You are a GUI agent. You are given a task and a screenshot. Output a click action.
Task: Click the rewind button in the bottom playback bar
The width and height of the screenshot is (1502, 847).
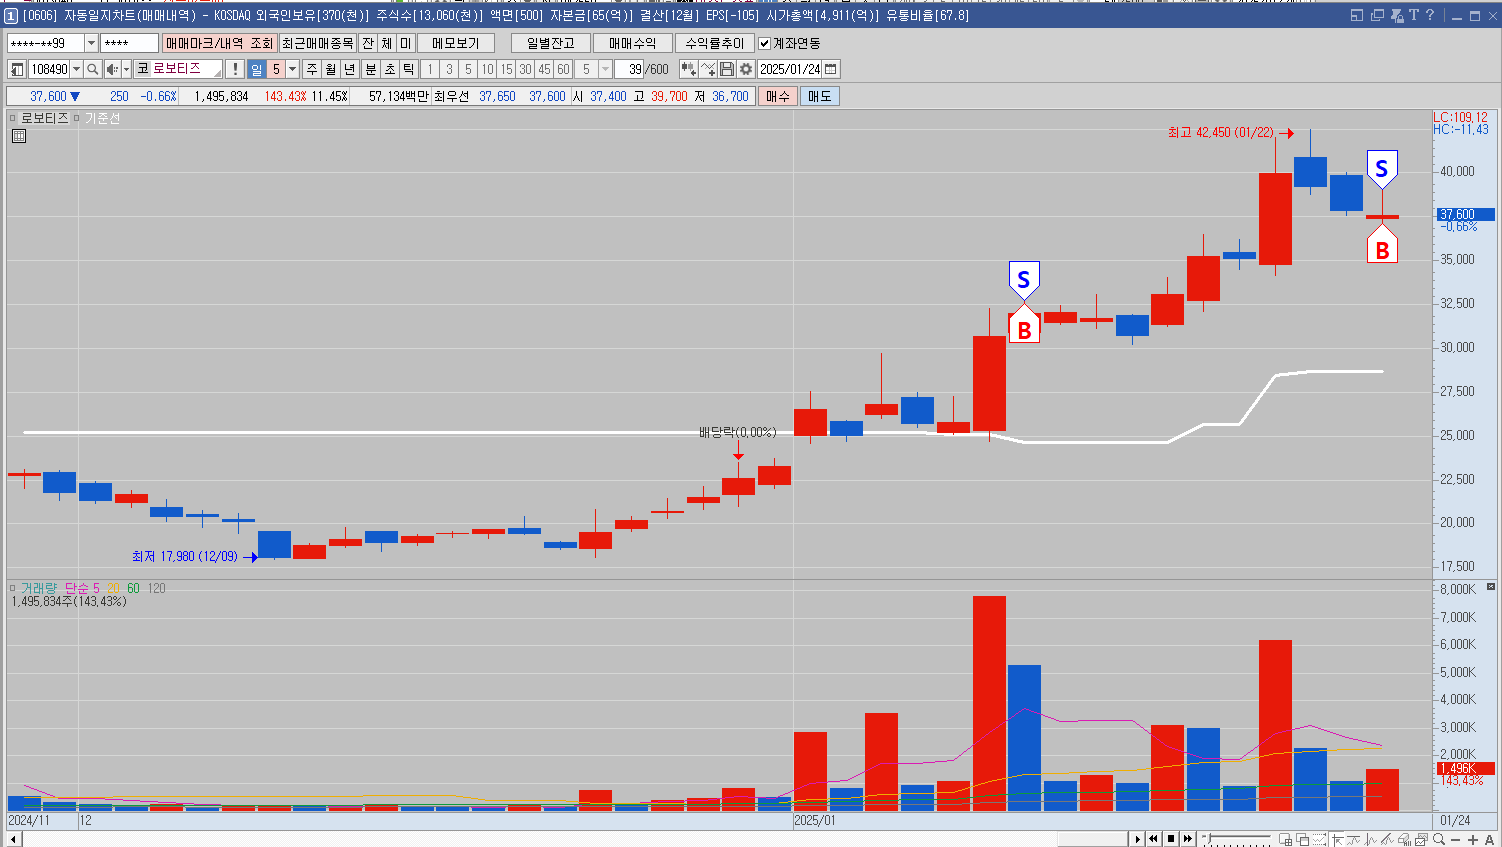(x=1153, y=839)
